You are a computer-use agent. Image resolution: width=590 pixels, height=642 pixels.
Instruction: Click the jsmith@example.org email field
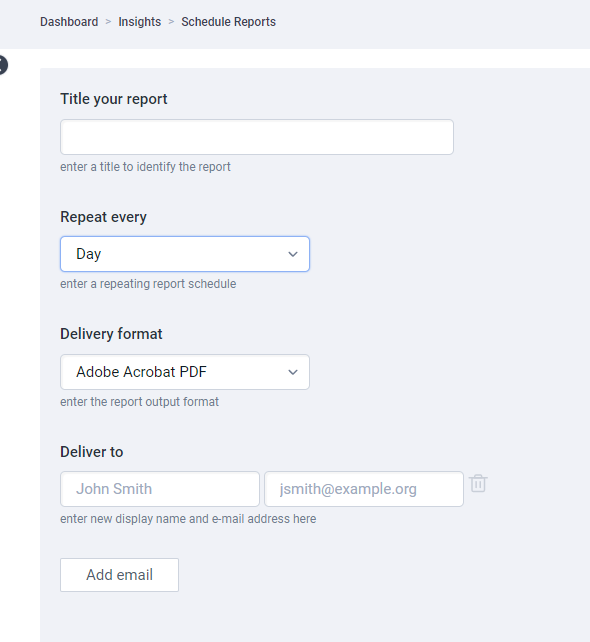[364, 489]
